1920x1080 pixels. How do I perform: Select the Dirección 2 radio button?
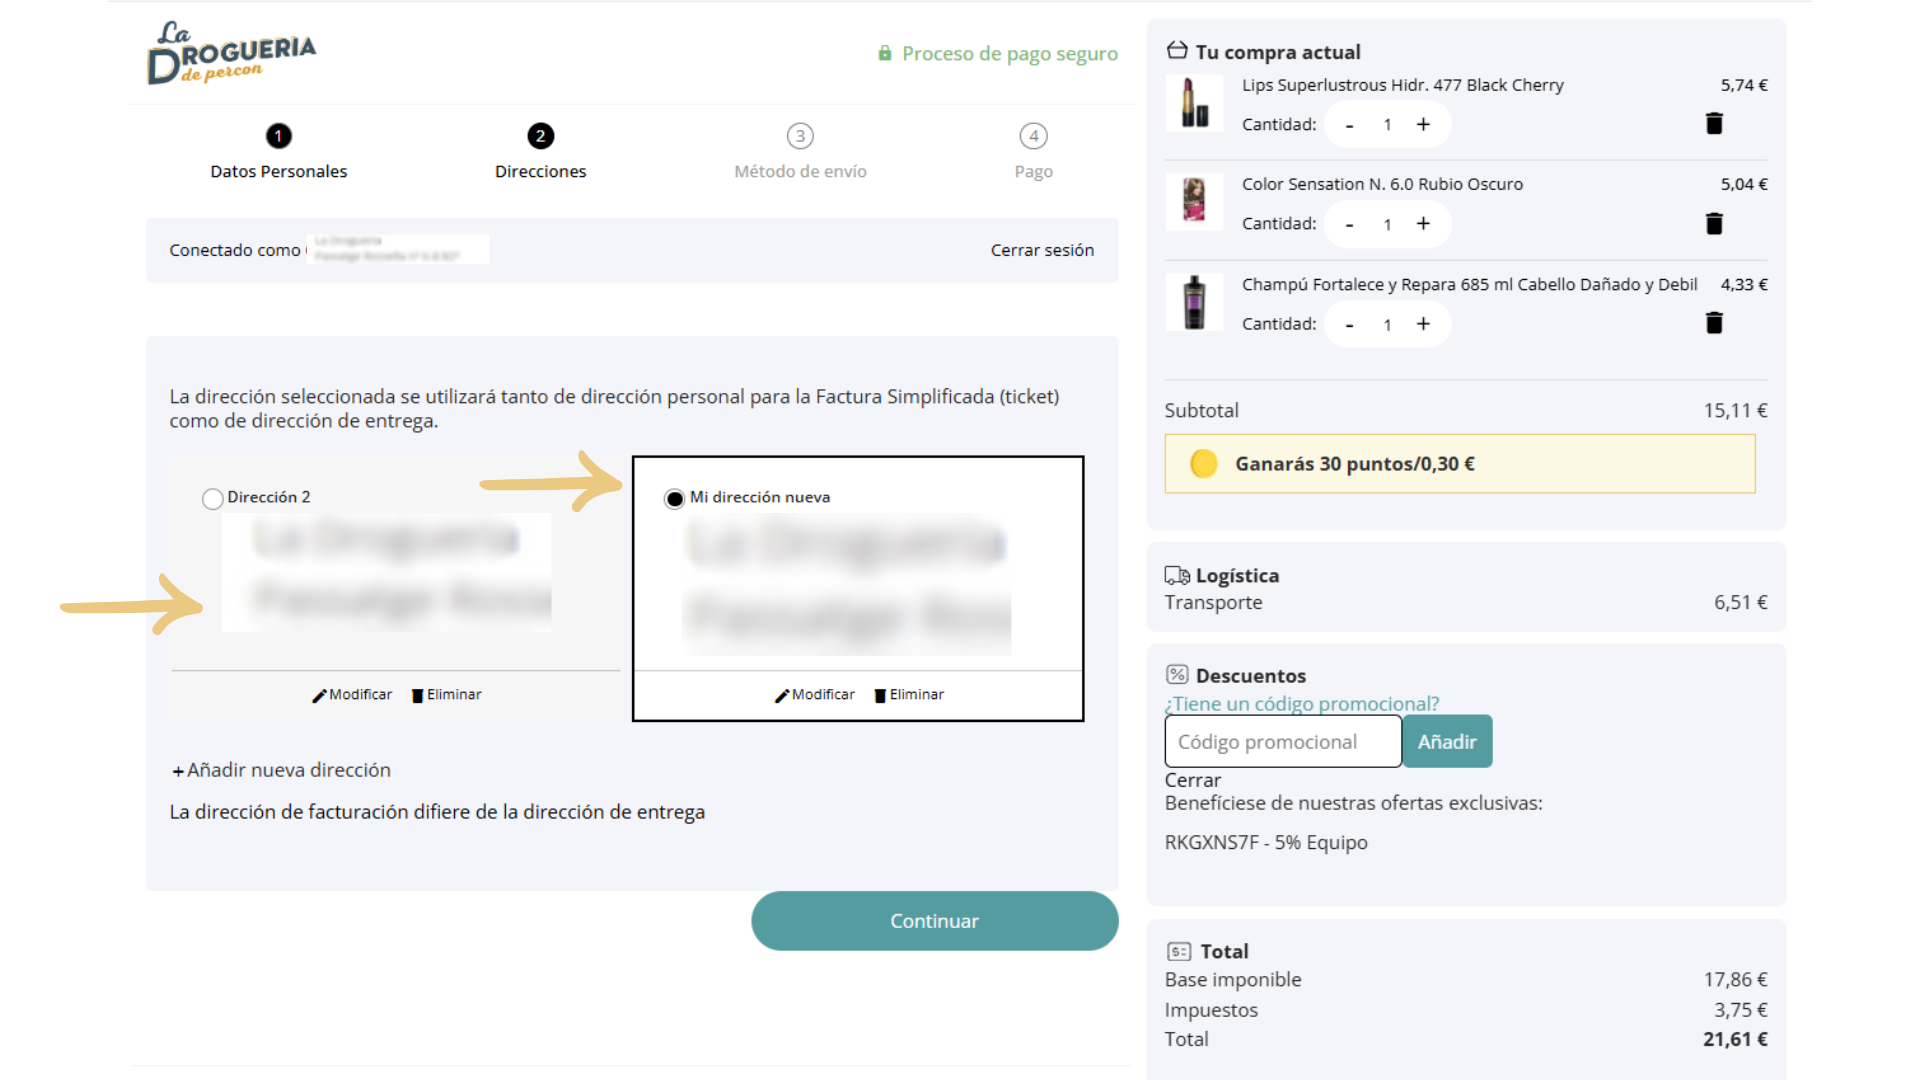212,498
